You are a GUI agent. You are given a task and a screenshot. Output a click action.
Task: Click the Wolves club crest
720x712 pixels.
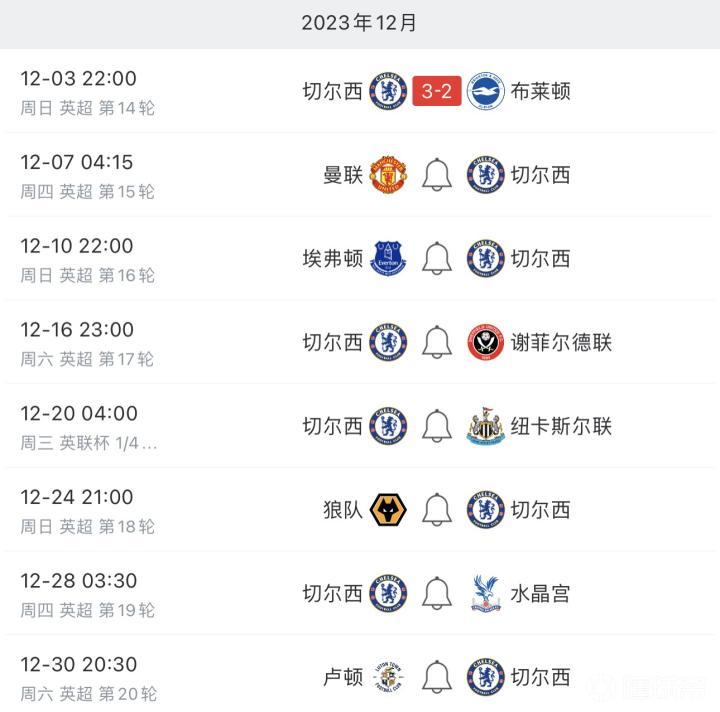(388, 510)
